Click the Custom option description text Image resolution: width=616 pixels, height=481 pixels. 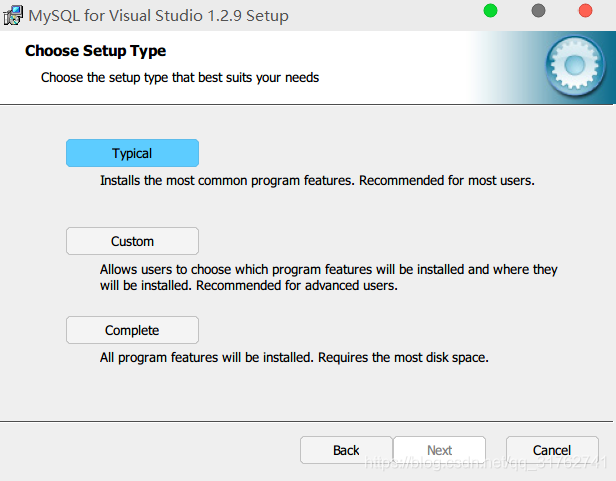(328, 277)
